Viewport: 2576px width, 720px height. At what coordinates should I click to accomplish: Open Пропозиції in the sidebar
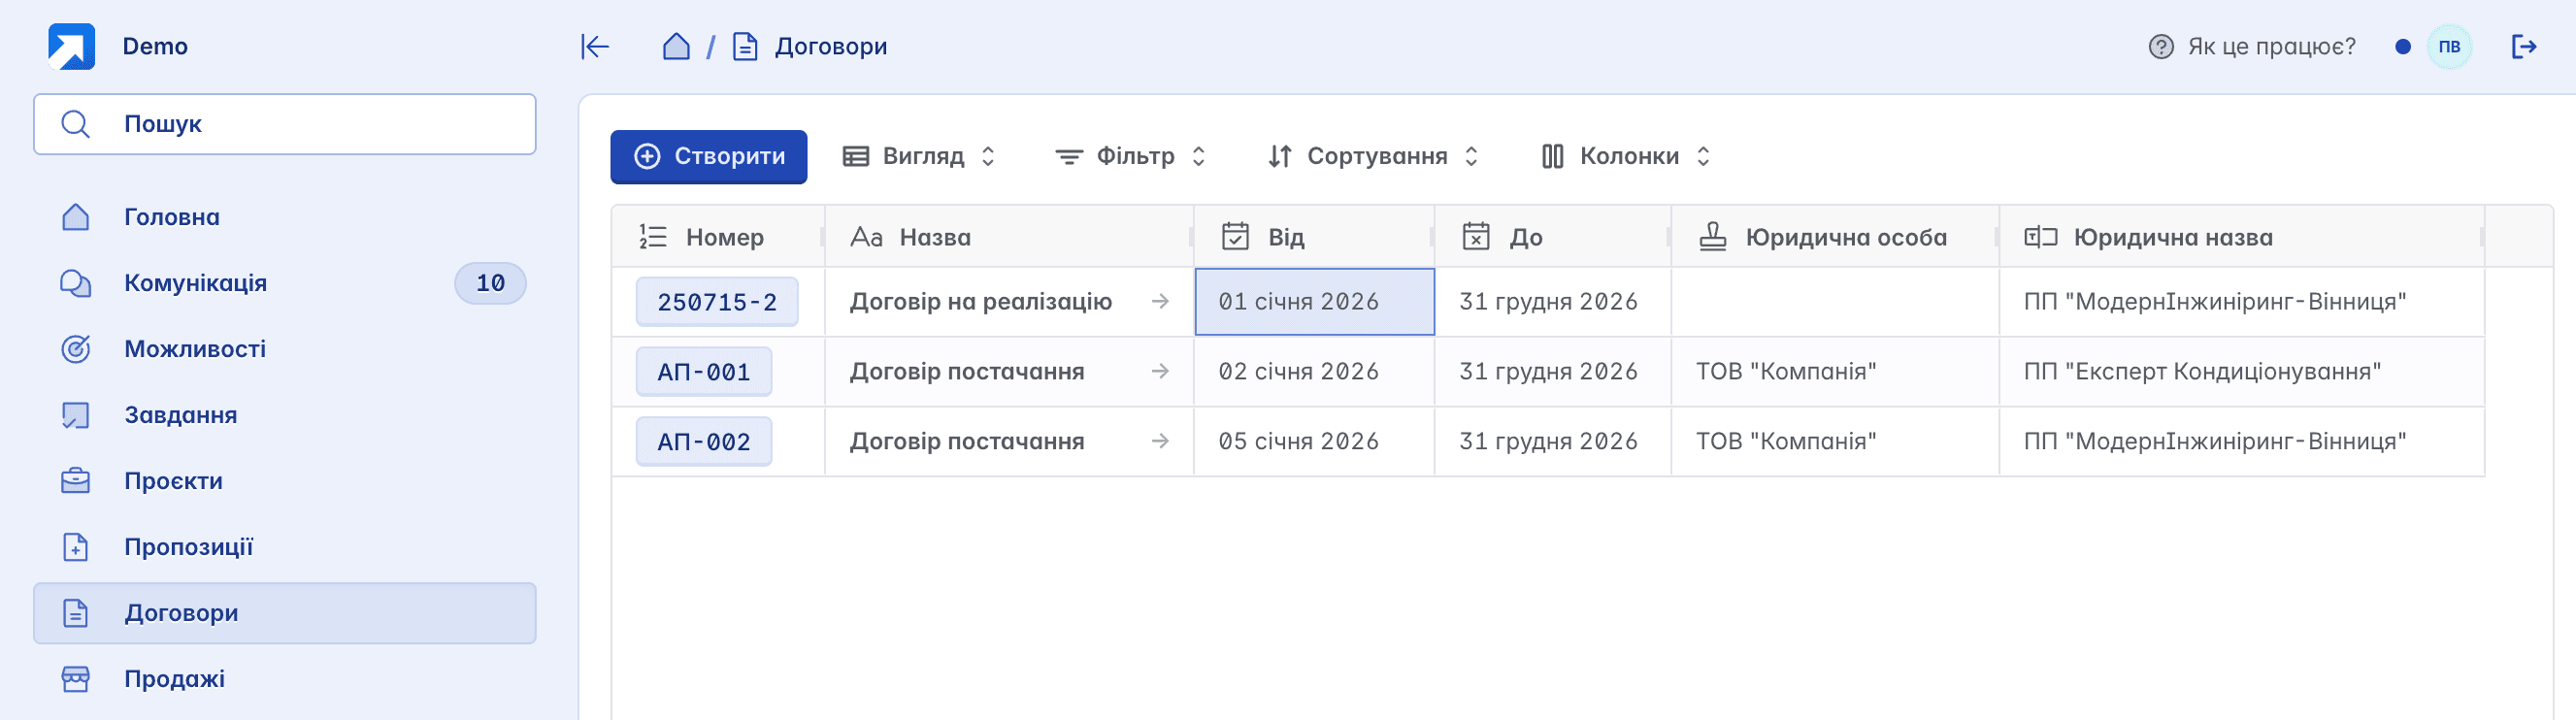tap(285, 547)
